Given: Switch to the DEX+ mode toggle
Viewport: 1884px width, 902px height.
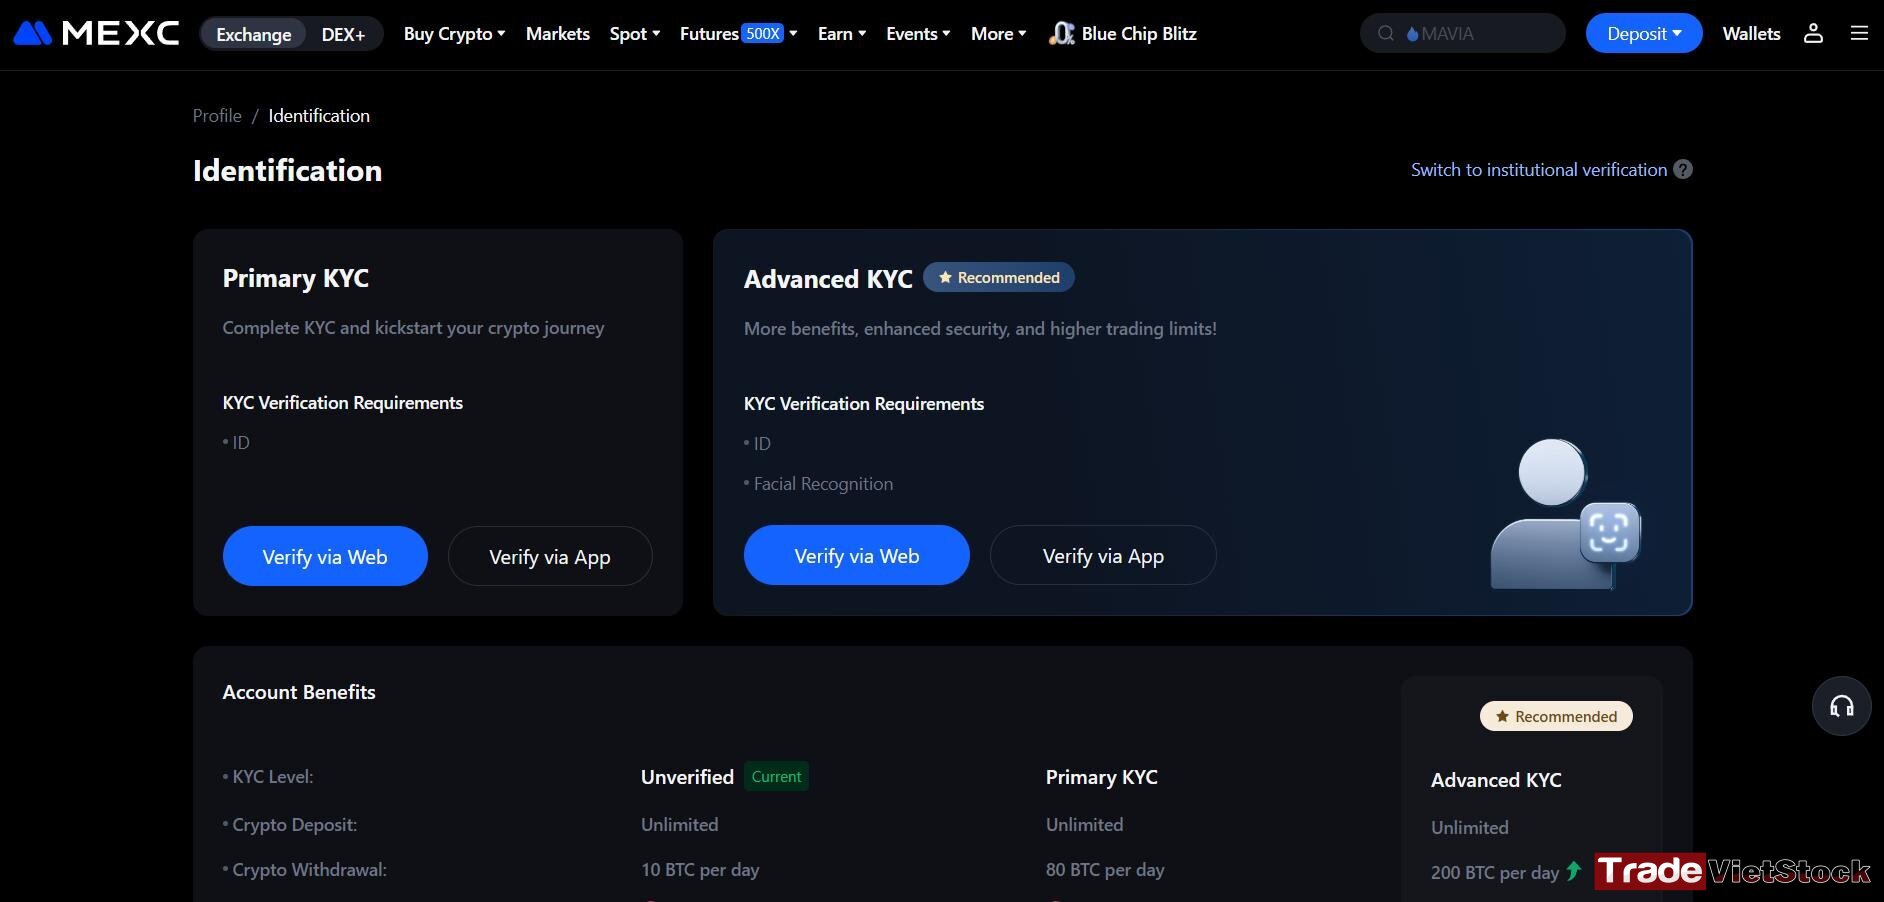Looking at the screenshot, I should tap(343, 34).
